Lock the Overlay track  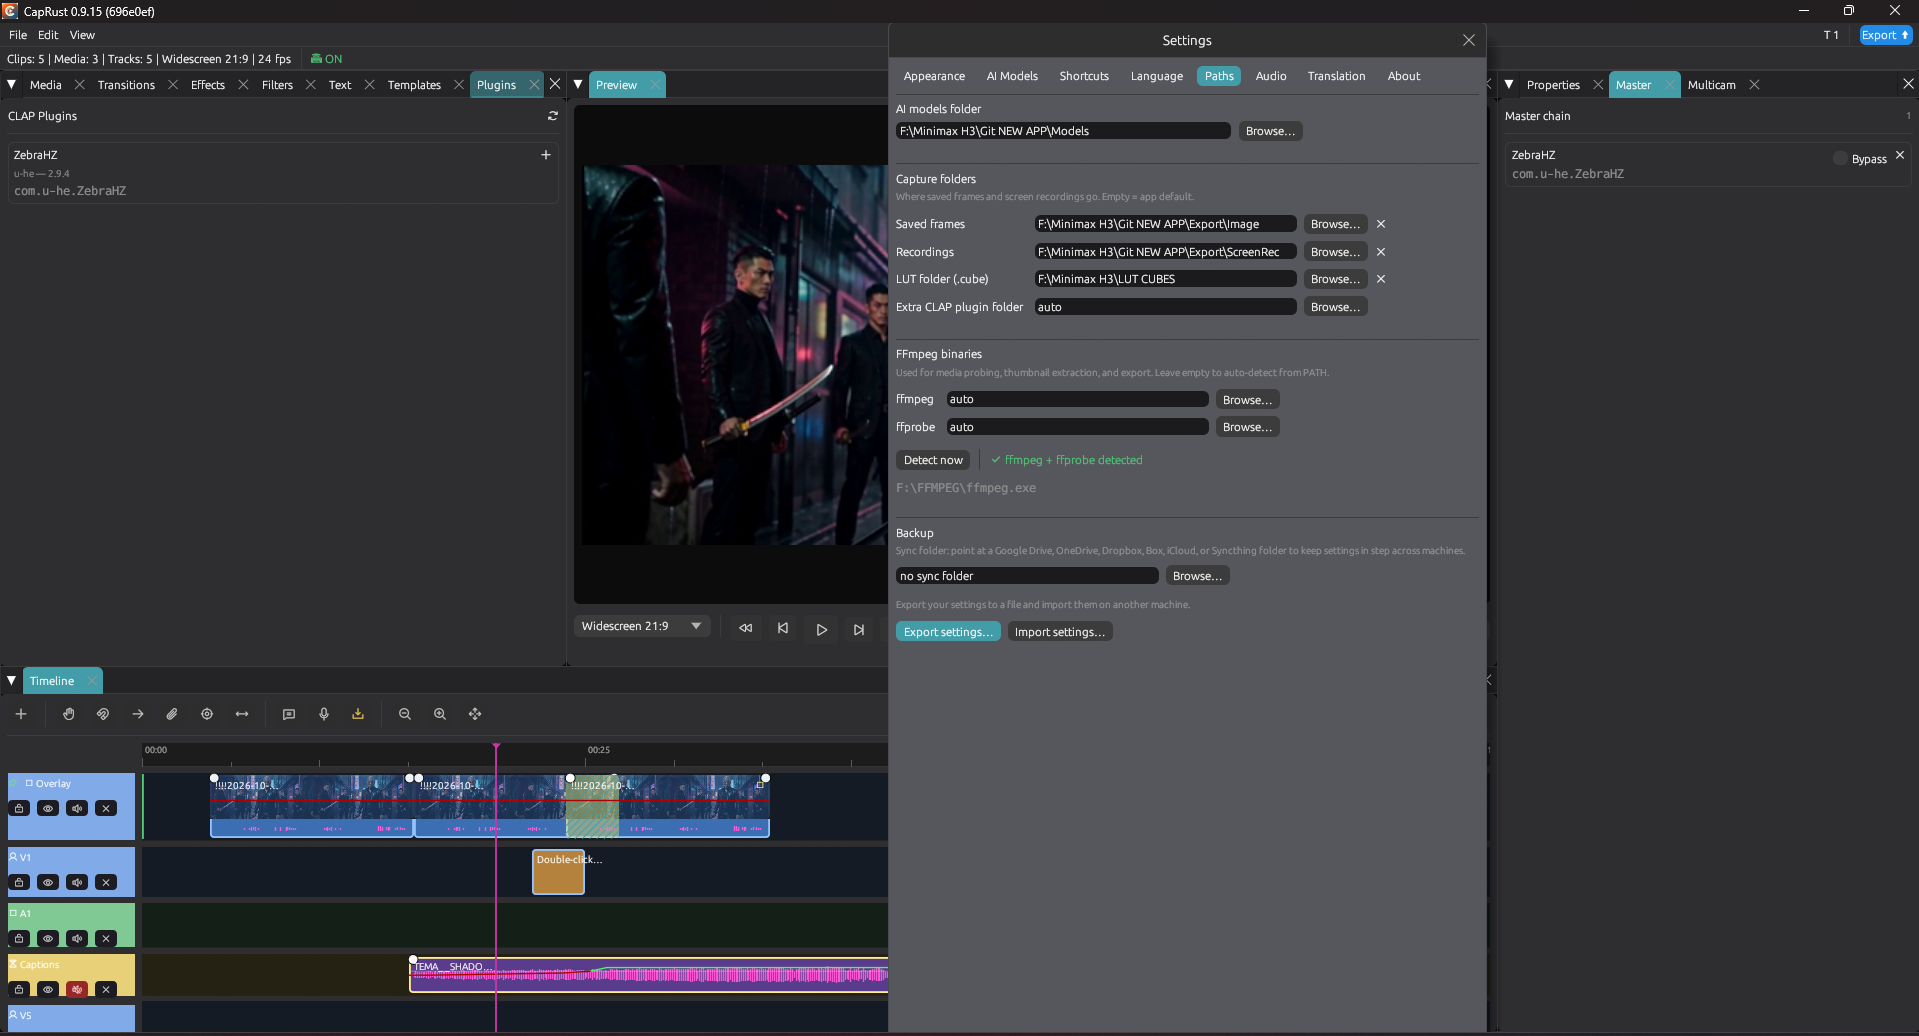[19, 808]
